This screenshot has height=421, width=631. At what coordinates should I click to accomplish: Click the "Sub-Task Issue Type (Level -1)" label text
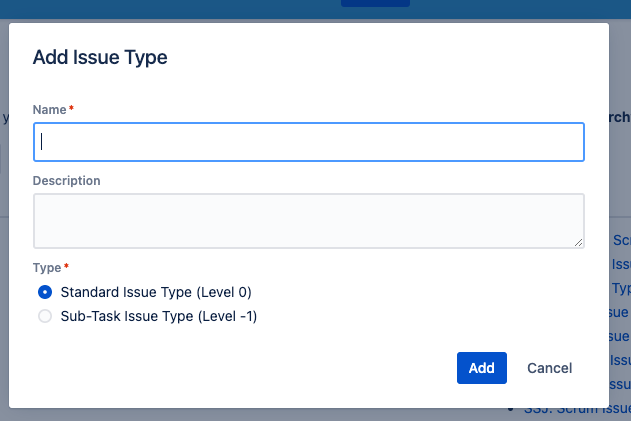(159, 316)
